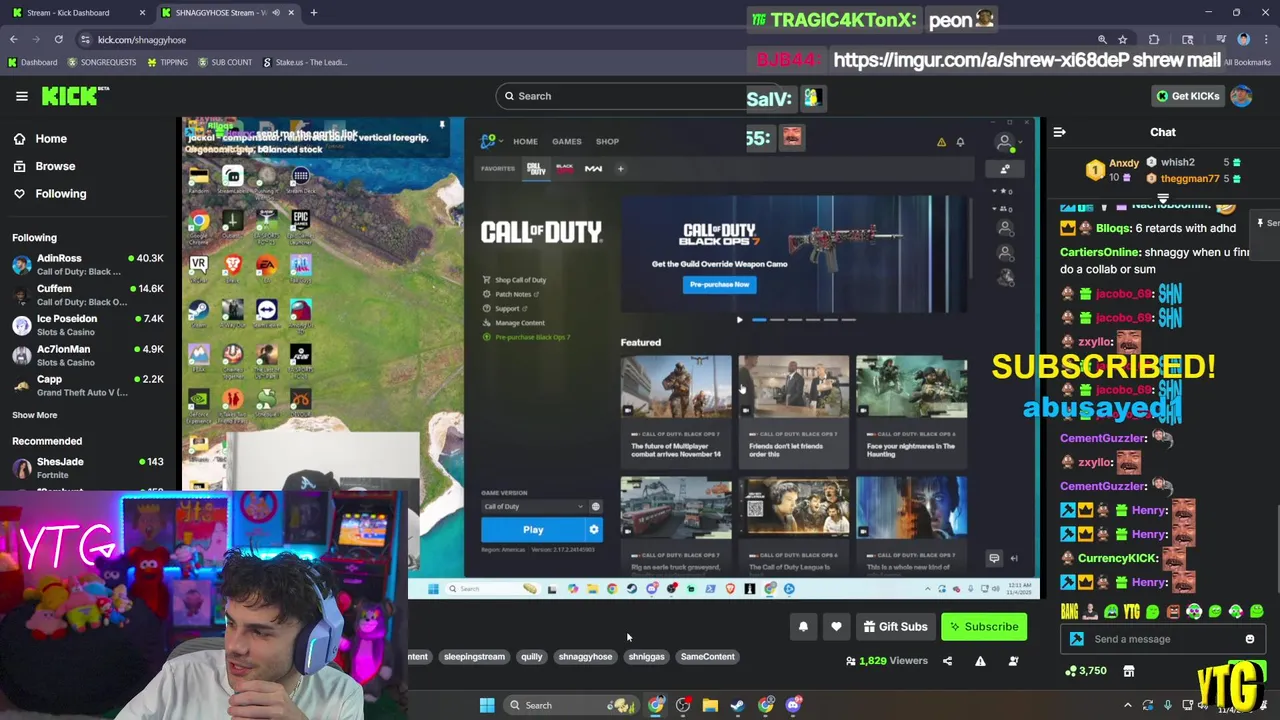Add a game to Battle.net favorites
The width and height of the screenshot is (1280, 720).
point(620,168)
